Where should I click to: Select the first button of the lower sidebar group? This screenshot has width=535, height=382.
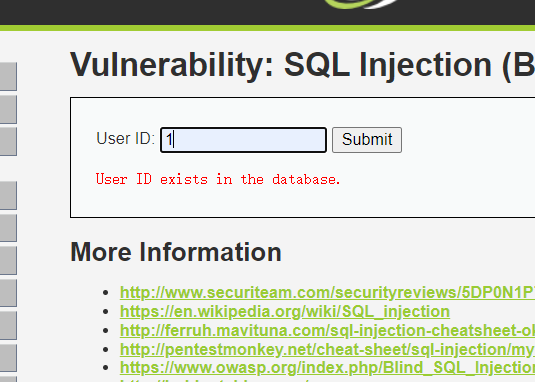click(x=8, y=195)
